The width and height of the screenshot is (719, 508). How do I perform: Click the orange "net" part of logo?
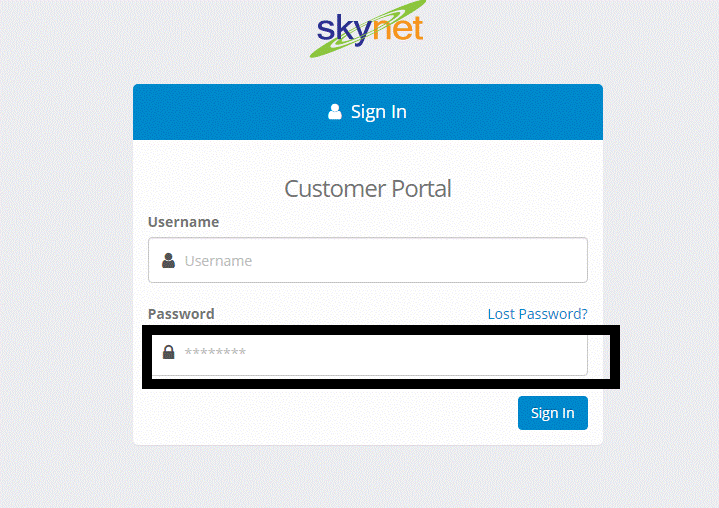click(x=398, y=28)
